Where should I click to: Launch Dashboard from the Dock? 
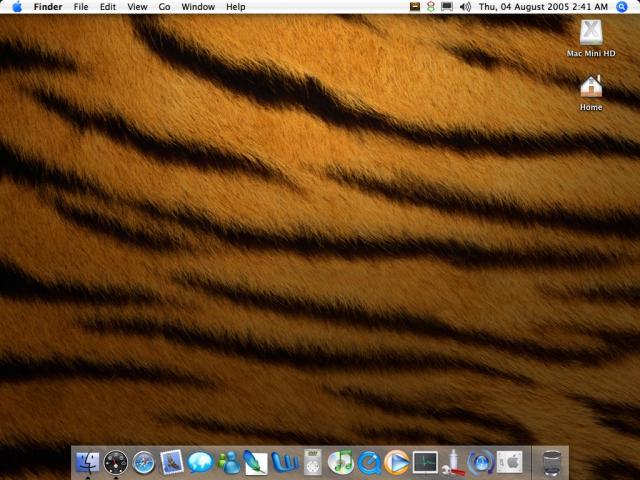coord(116,462)
